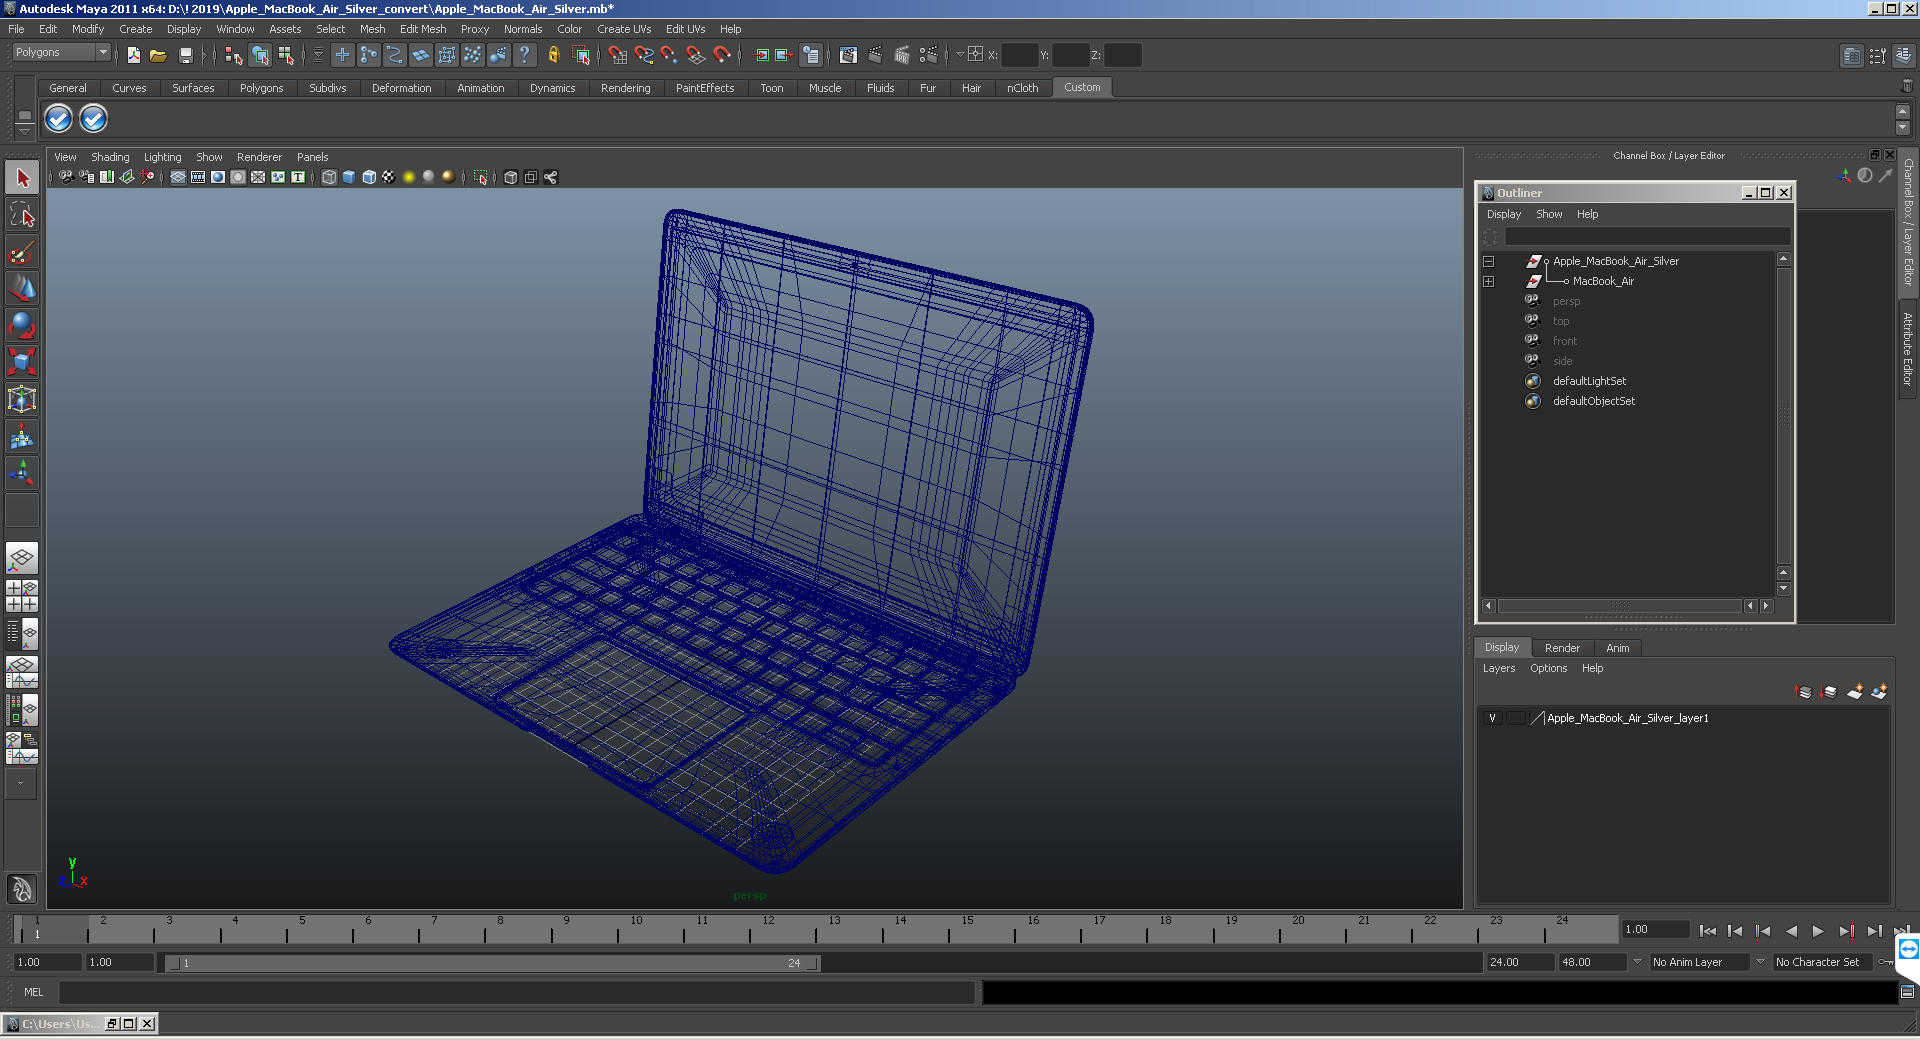1920x1040 pixels.
Task: Select the arrow Select tool in toolbox
Action: (x=22, y=178)
